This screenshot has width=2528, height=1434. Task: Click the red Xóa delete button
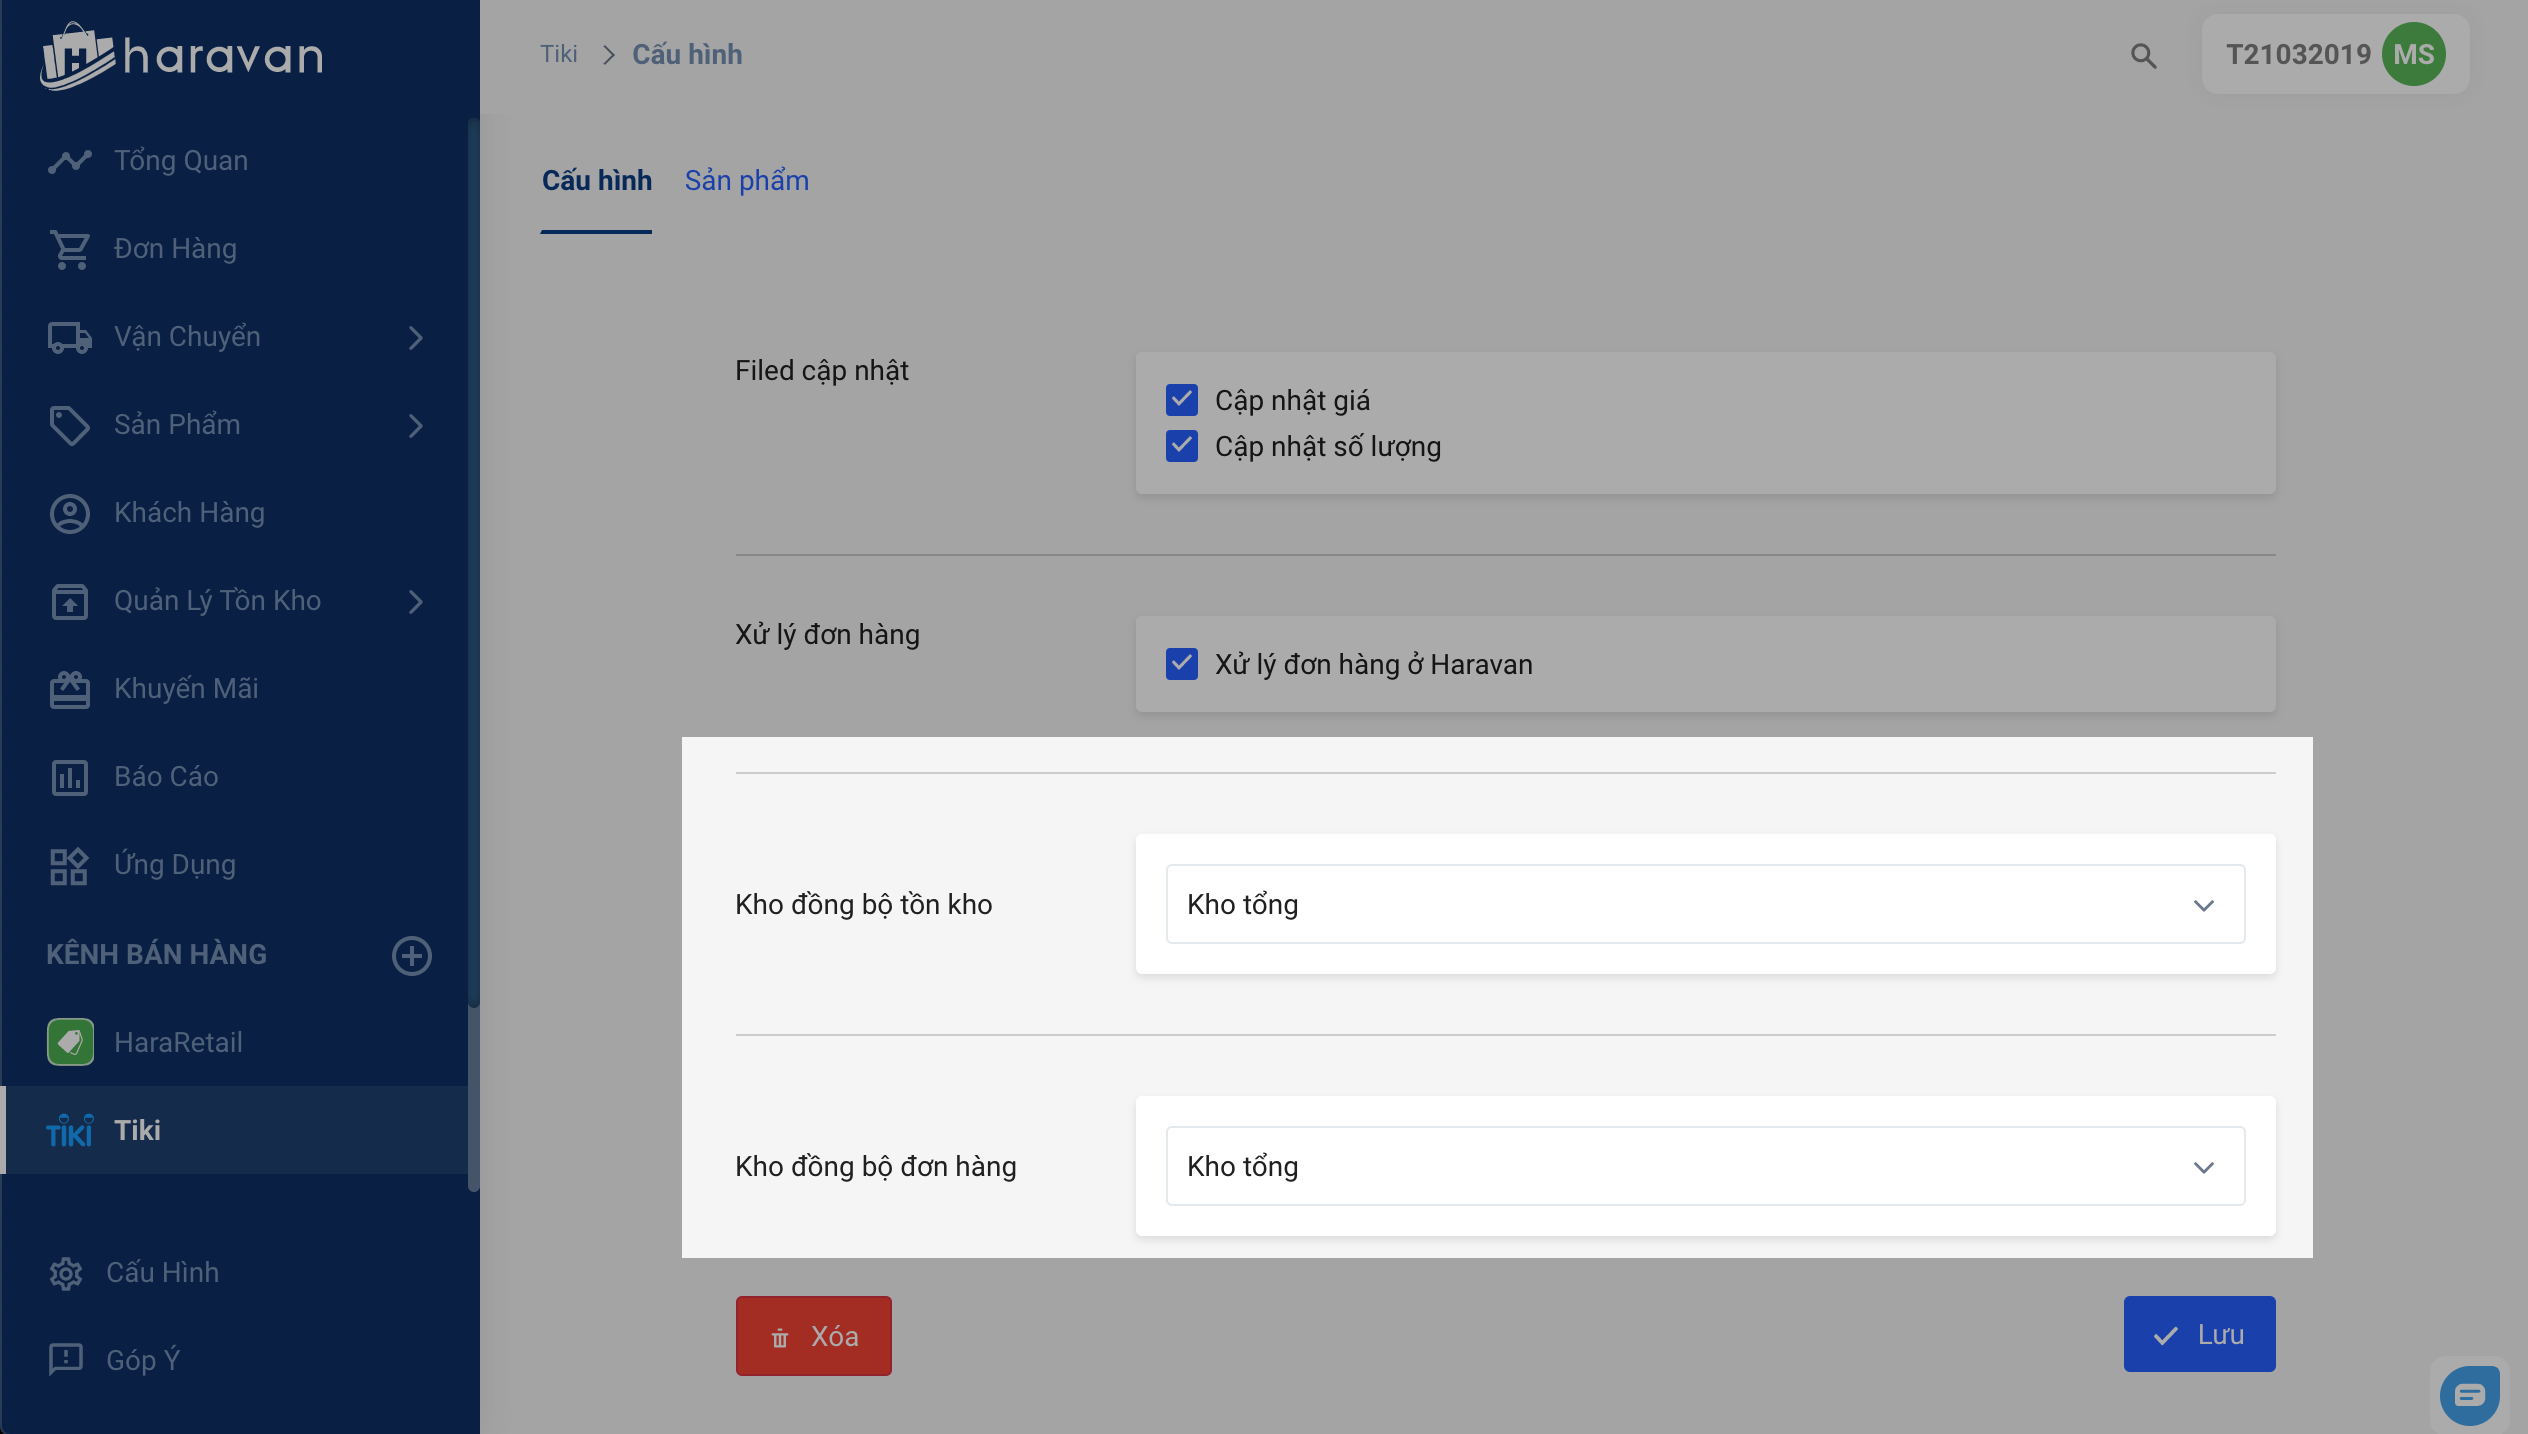click(813, 1336)
